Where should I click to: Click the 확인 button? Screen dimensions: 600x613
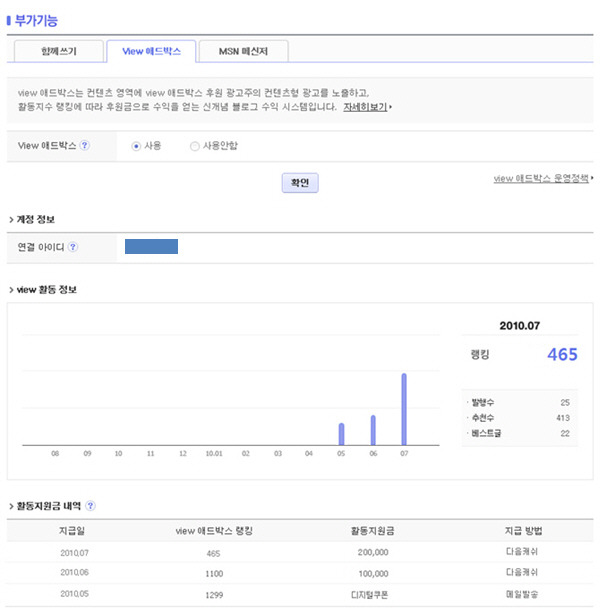pos(300,183)
